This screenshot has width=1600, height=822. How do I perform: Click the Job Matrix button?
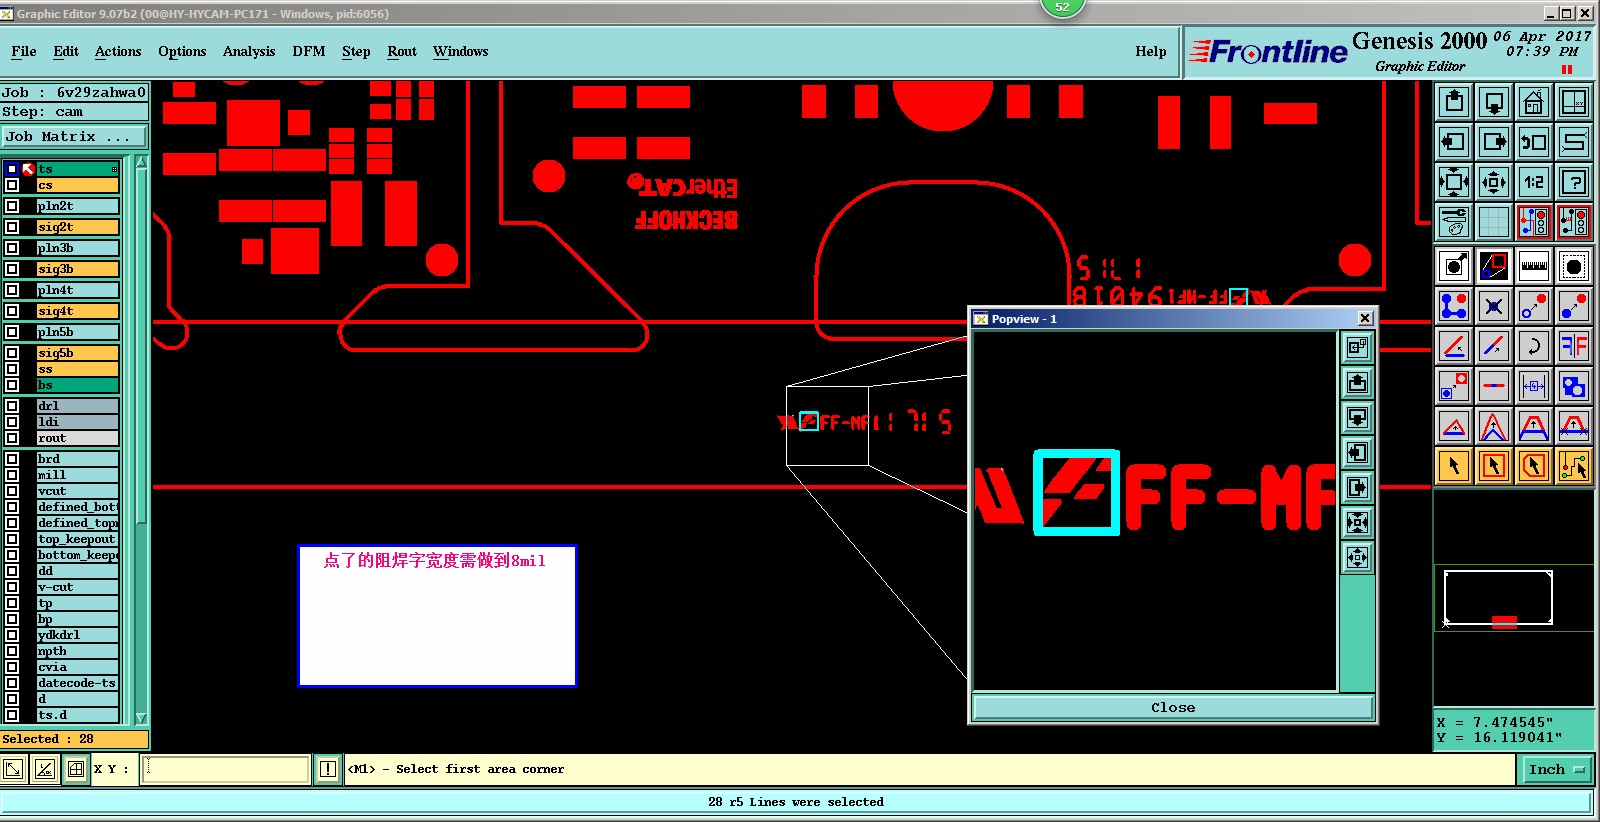(74, 136)
